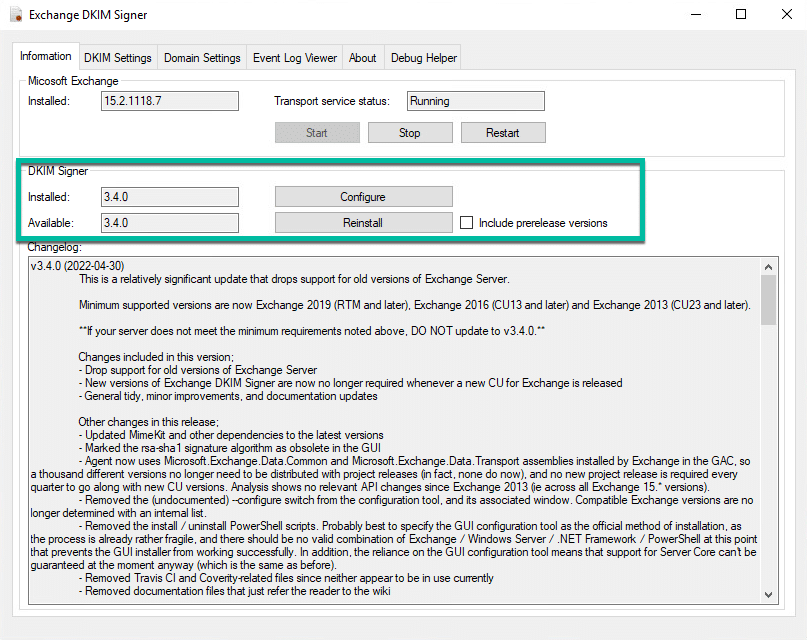Click 'General tidy, minor improvements' changelog line
807x640 pixels.
pyautogui.click(x=228, y=396)
